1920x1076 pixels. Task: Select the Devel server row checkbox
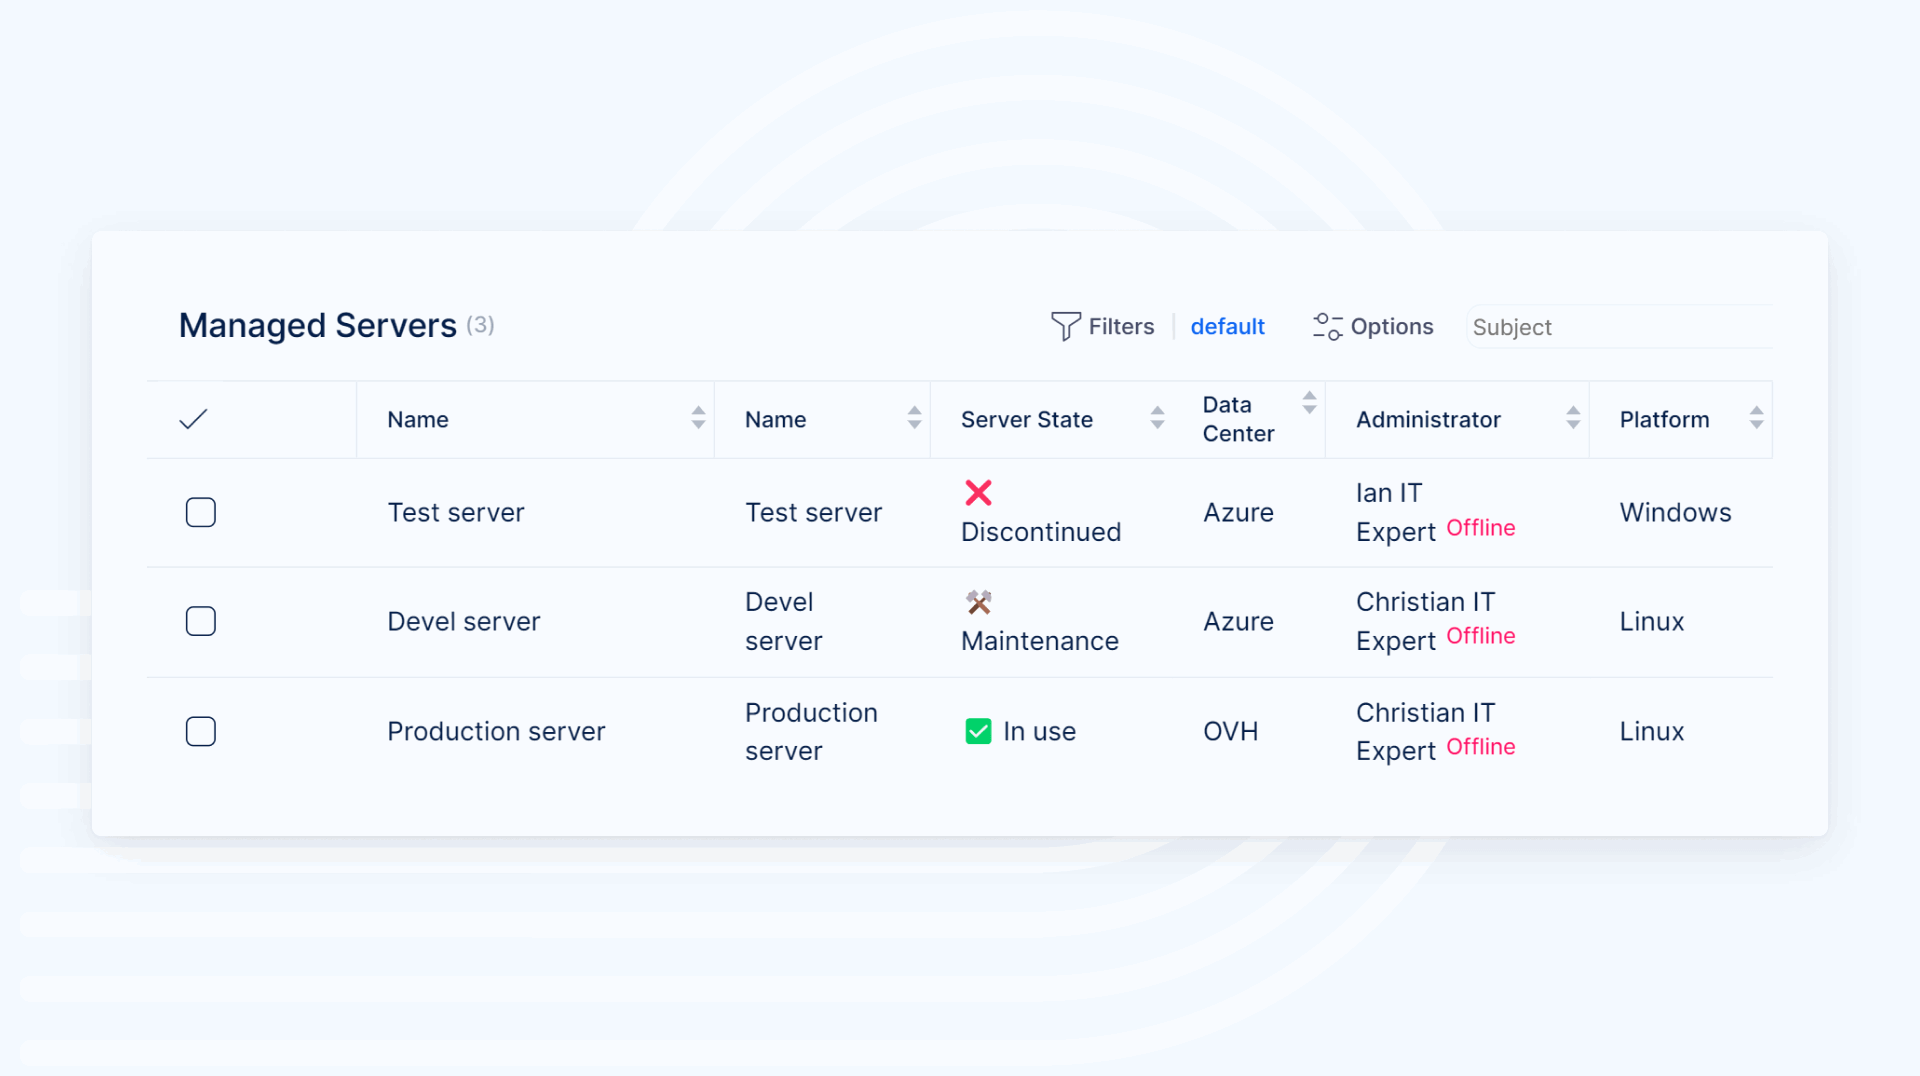tap(201, 621)
